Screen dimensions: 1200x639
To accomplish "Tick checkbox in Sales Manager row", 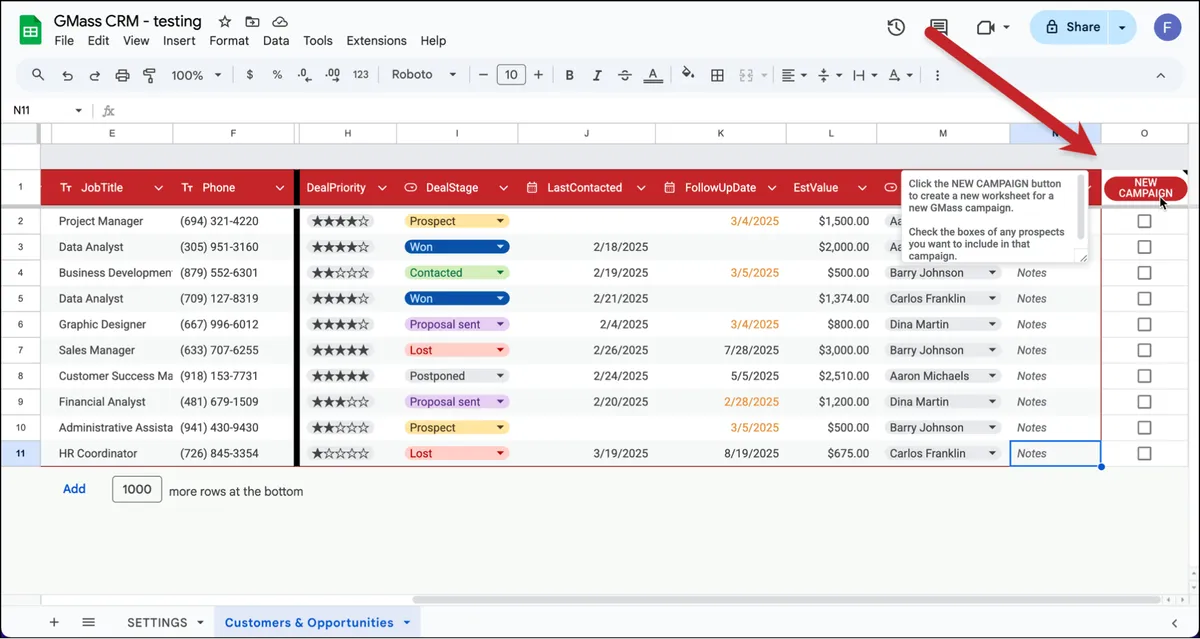I will coord(1144,350).
